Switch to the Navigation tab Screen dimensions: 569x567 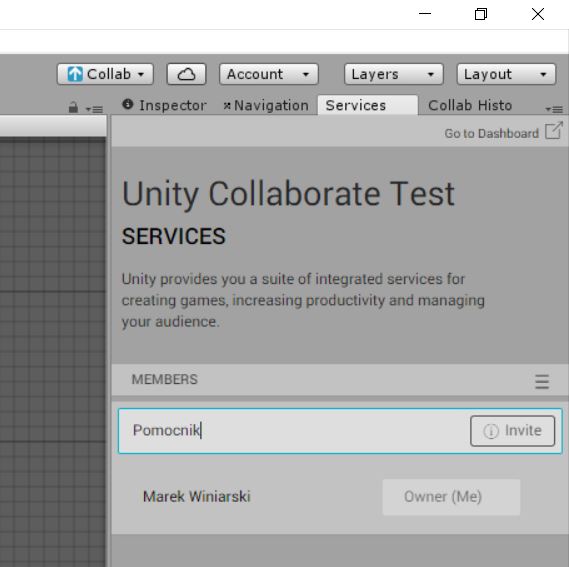coord(266,105)
